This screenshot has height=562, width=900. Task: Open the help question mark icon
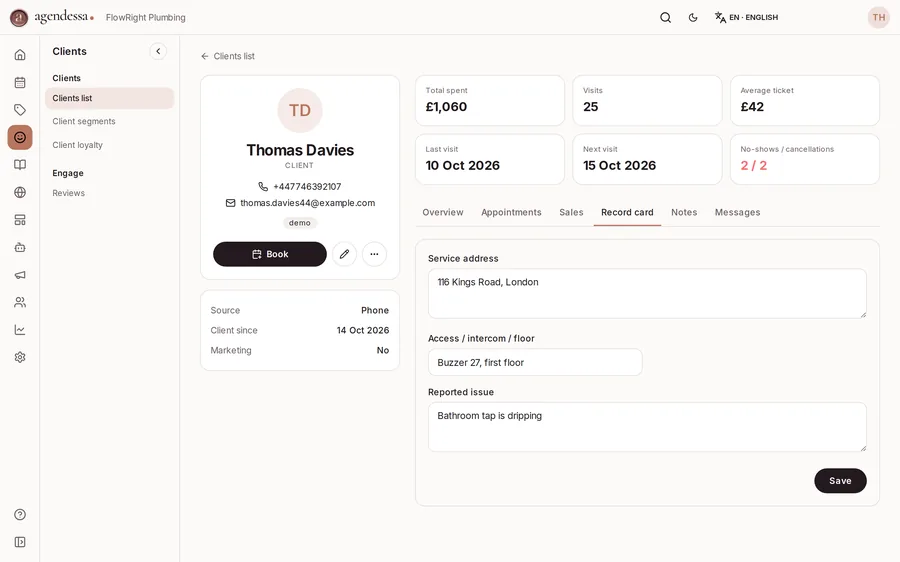[20, 514]
